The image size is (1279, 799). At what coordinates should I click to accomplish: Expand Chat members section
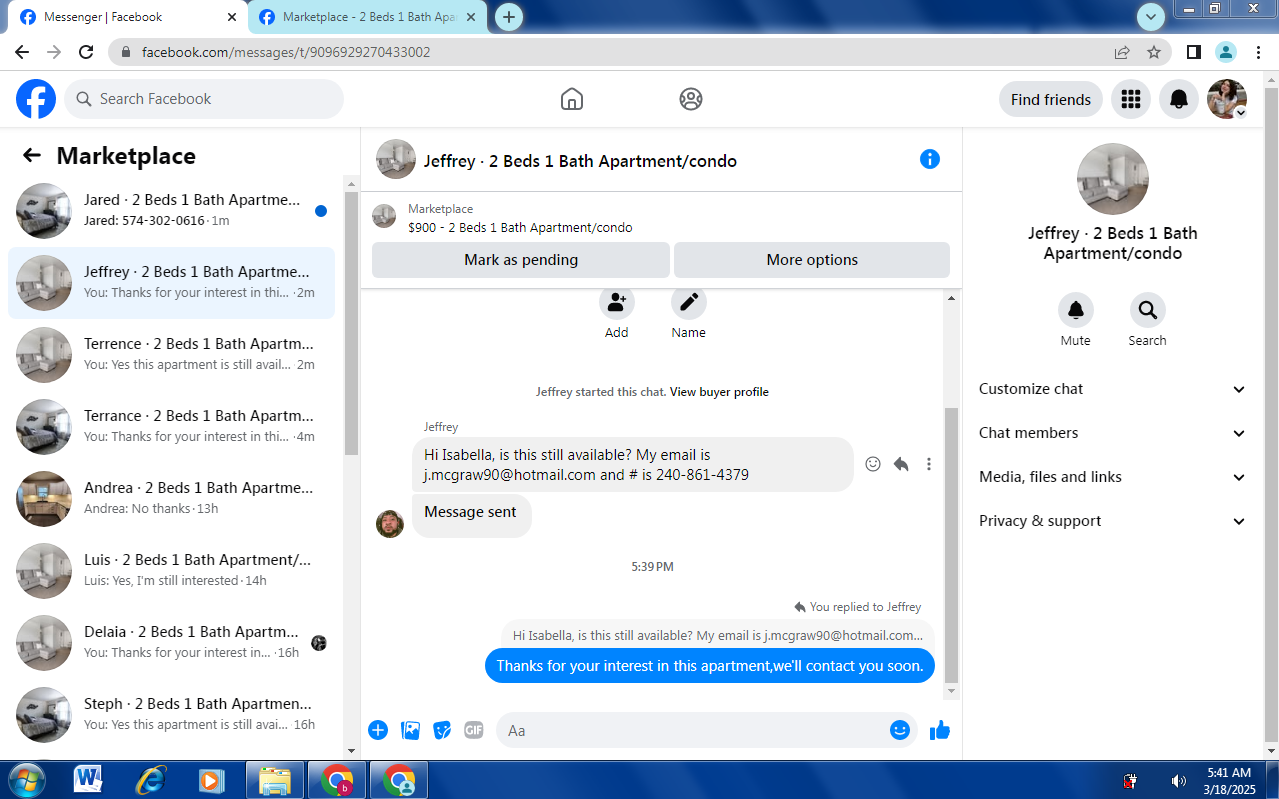click(1112, 433)
